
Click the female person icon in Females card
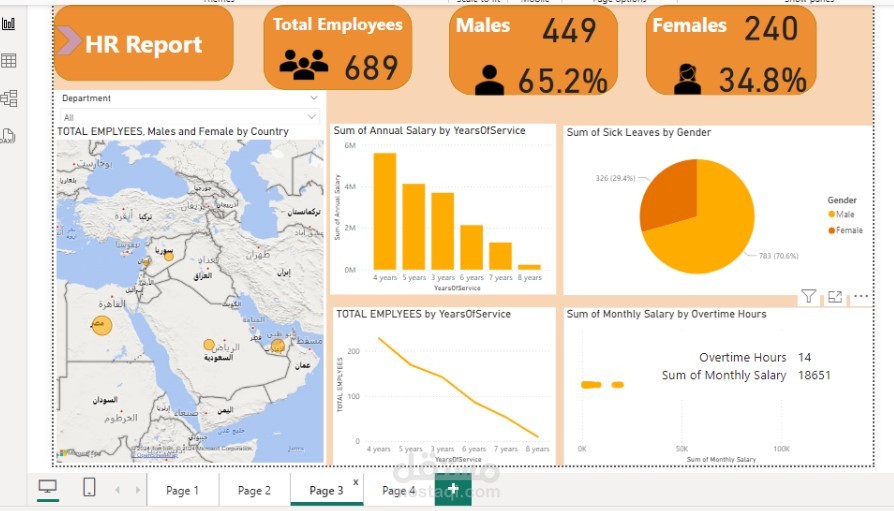[687, 79]
